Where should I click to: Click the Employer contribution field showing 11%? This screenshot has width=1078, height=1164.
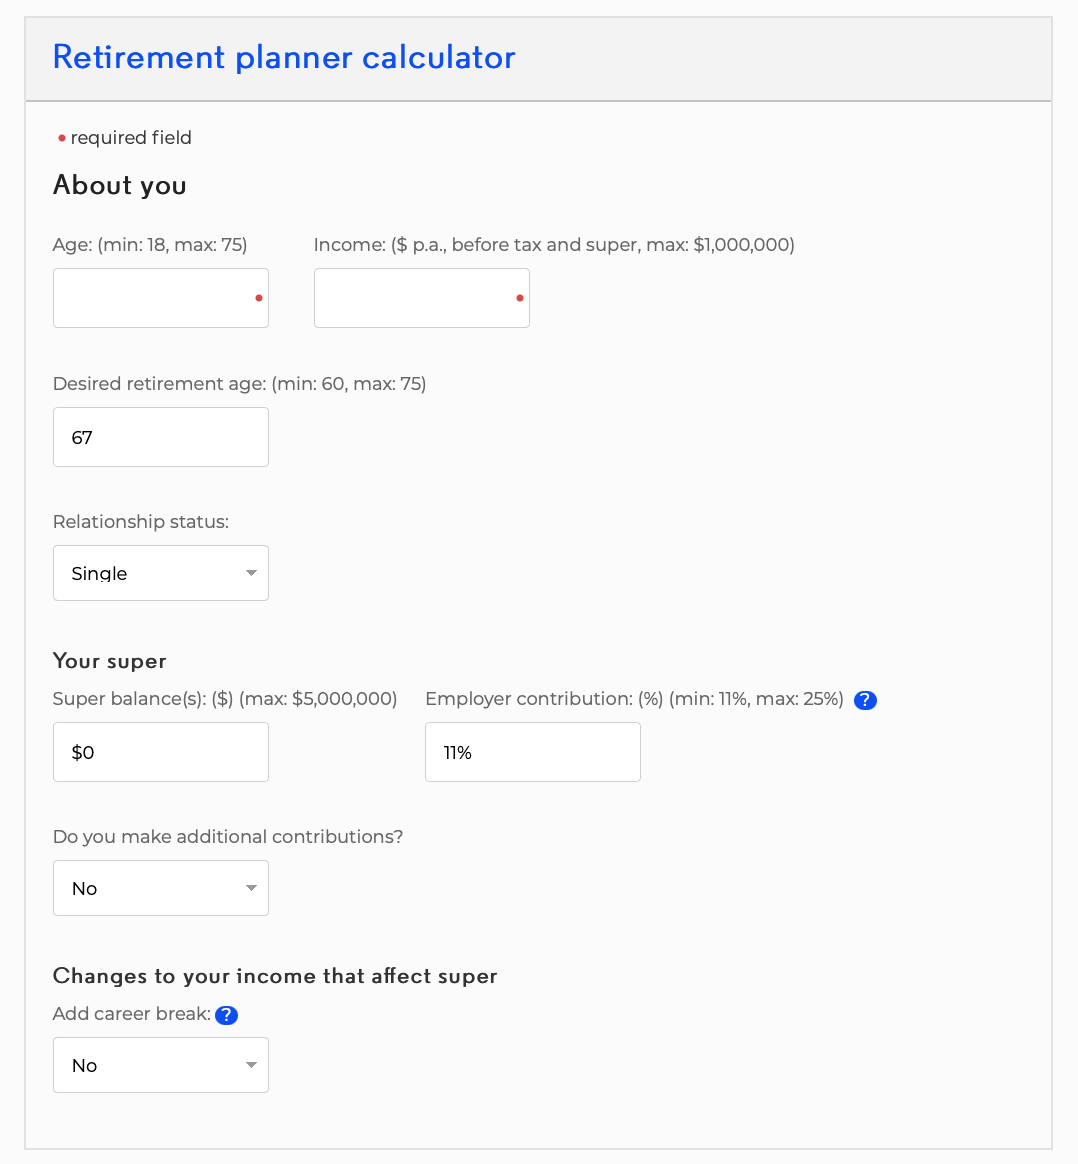pos(532,752)
